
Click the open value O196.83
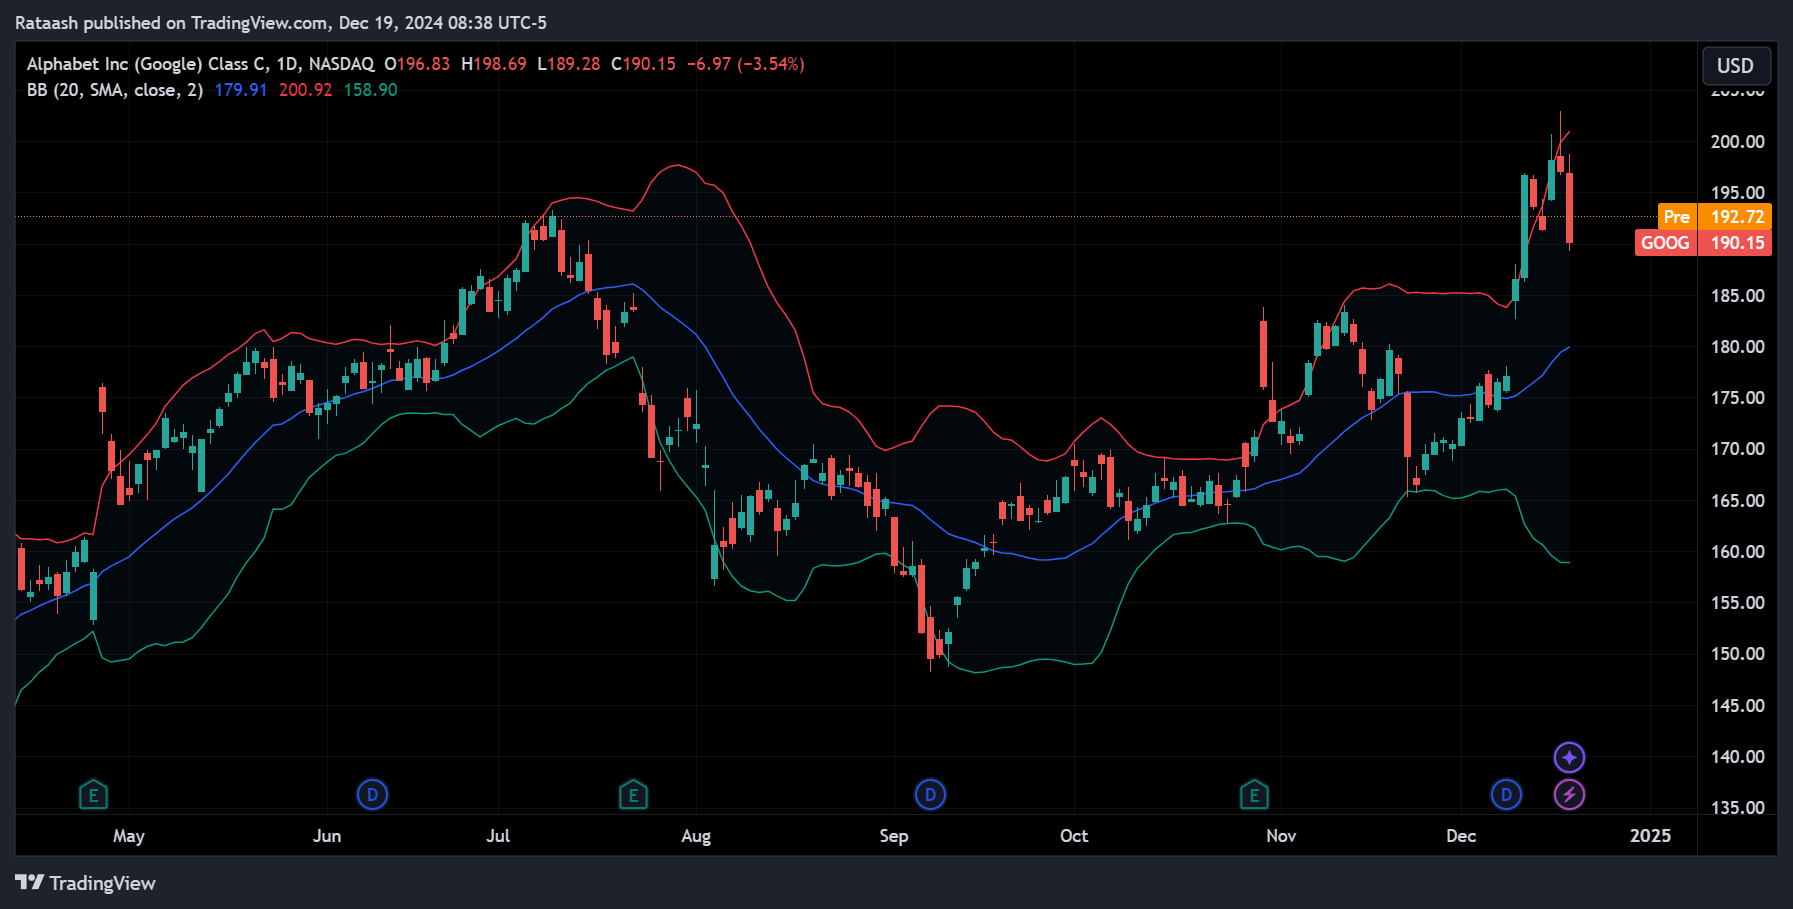tap(417, 64)
